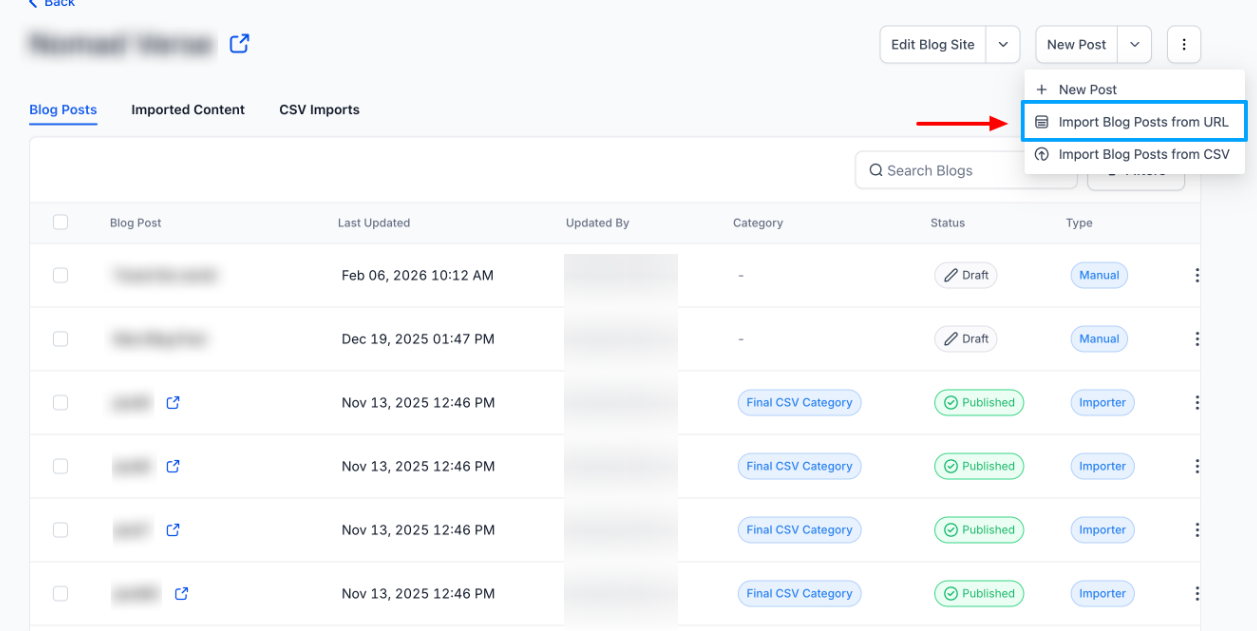The width and height of the screenshot is (1257, 631).
Task: Click the Back arrow at top left
Action: pyautogui.click(x=33, y=4)
